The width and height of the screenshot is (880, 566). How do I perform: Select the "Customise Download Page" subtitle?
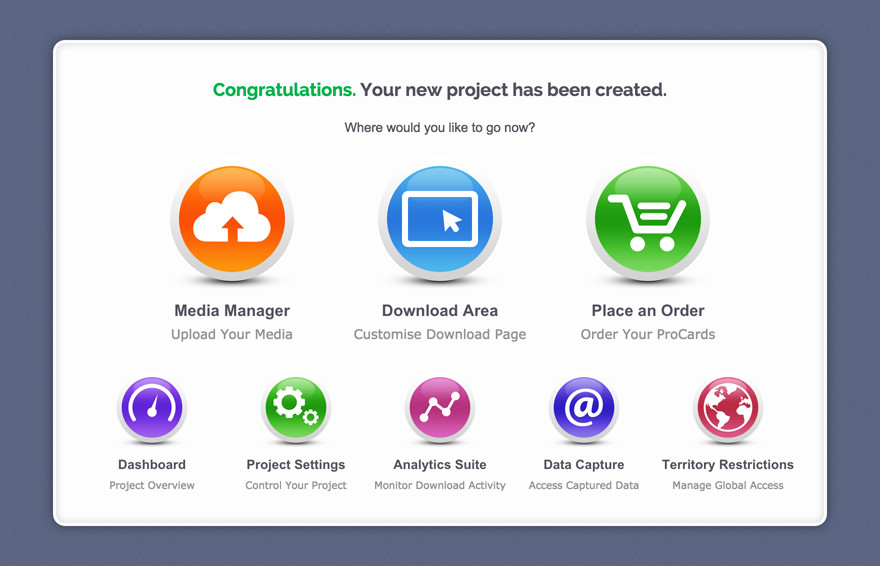click(x=440, y=335)
